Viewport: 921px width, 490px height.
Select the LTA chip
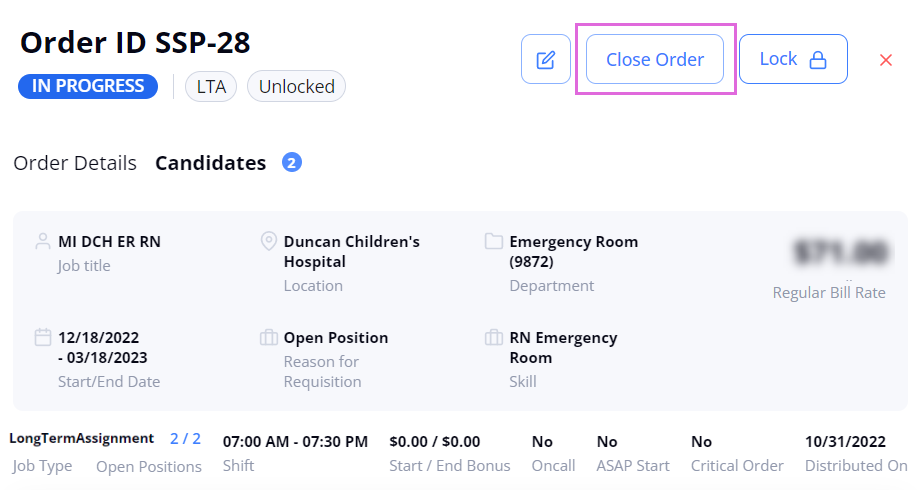pyautogui.click(x=211, y=86)
